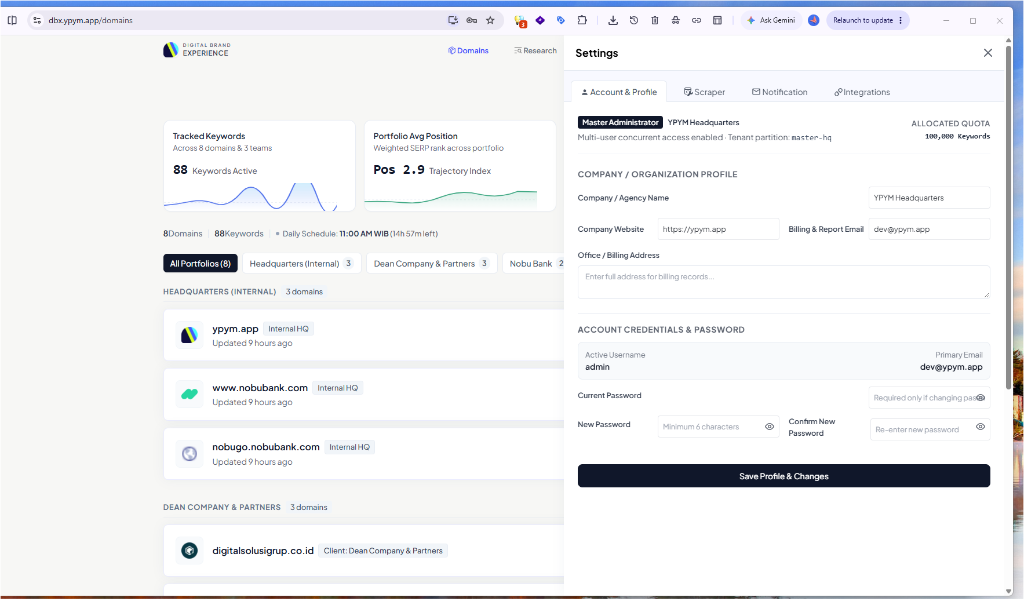Toggle visibility of Current Password field
Screen dimensions: 1024x599
(x=980, y=398)
